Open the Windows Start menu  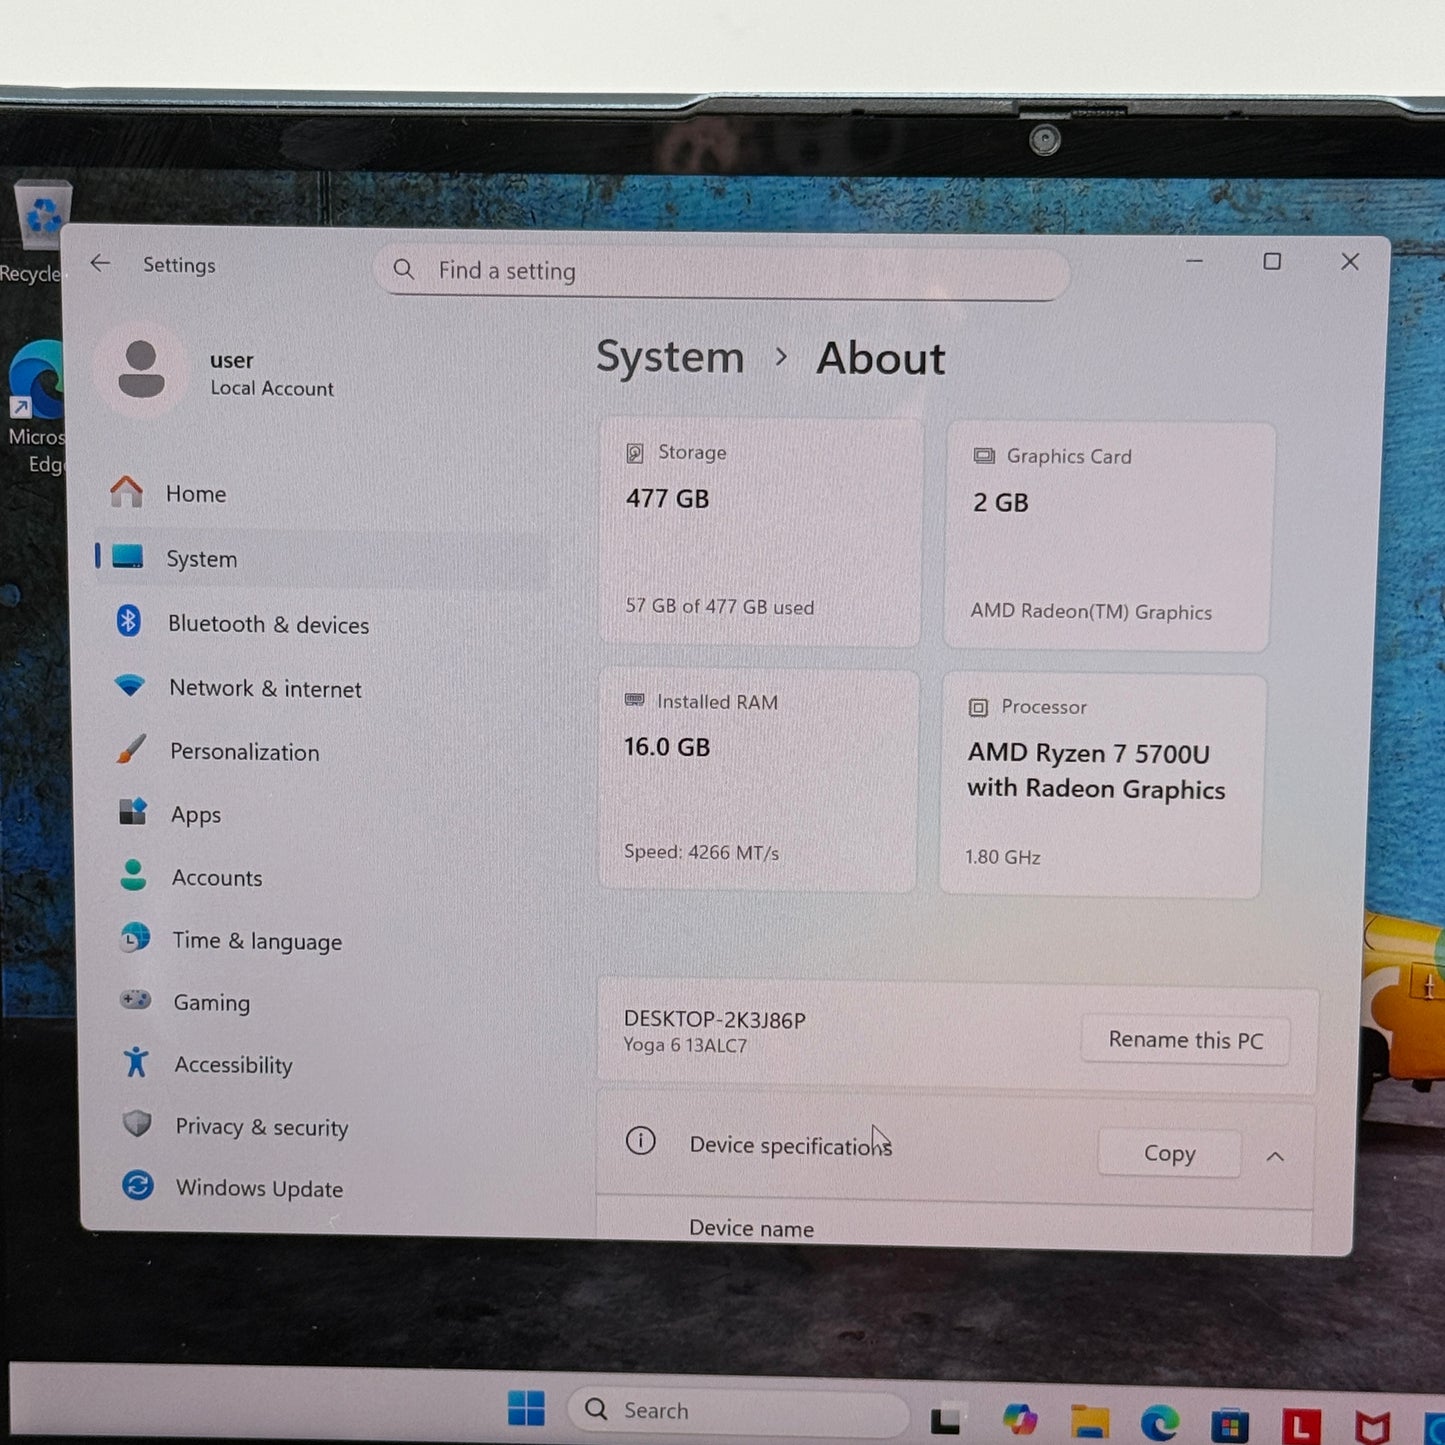pyautogui.click(x=526, y=1409)
